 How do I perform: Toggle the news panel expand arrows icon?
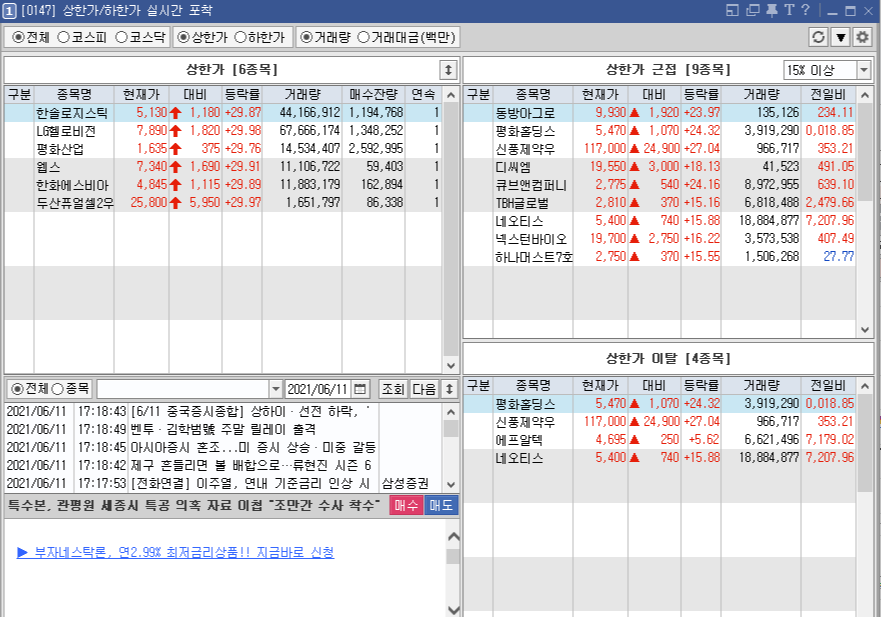(x=449, y=389)
